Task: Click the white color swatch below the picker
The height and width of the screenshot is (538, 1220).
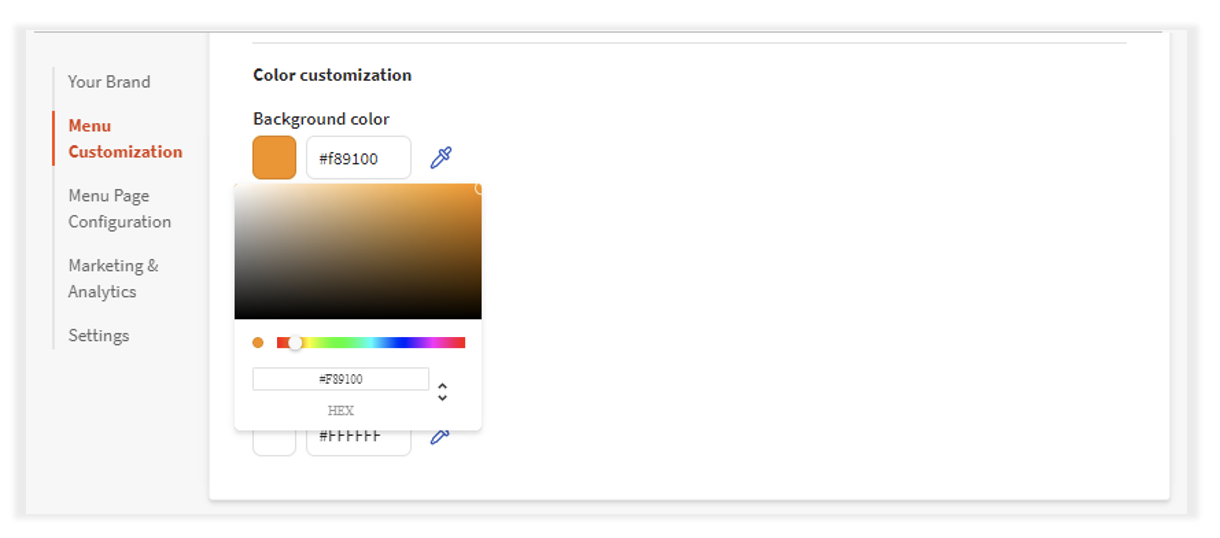Action: [274, 442]
